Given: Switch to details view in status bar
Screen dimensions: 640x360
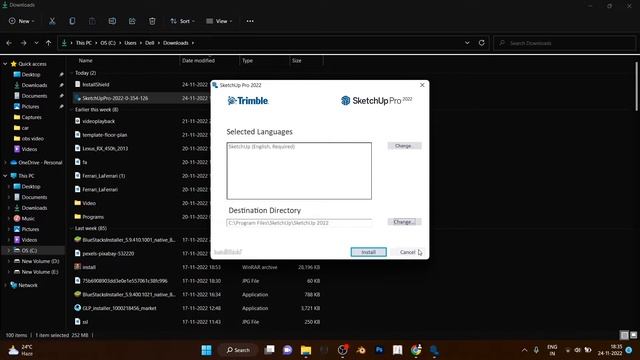Looking at the screenshot, I should point(624,335).
